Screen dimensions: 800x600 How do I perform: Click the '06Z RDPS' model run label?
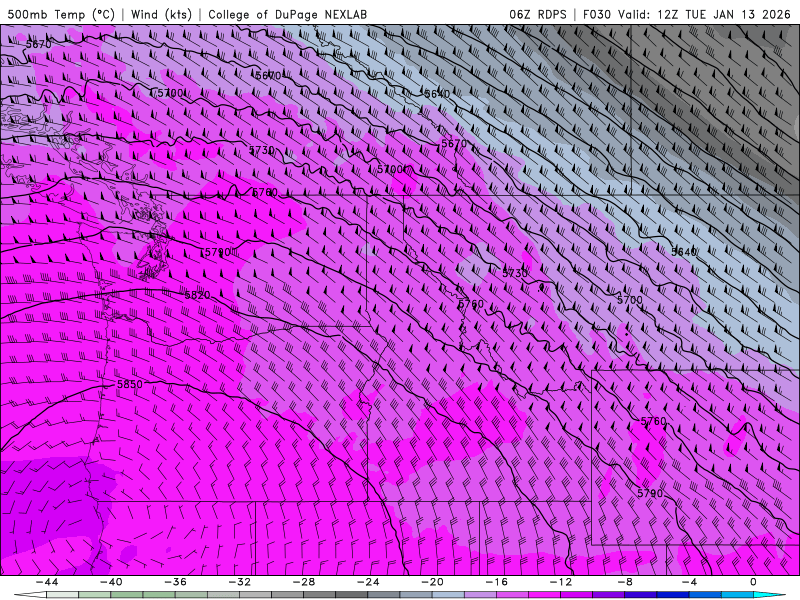pyautogui.click(x=538, y=14)
